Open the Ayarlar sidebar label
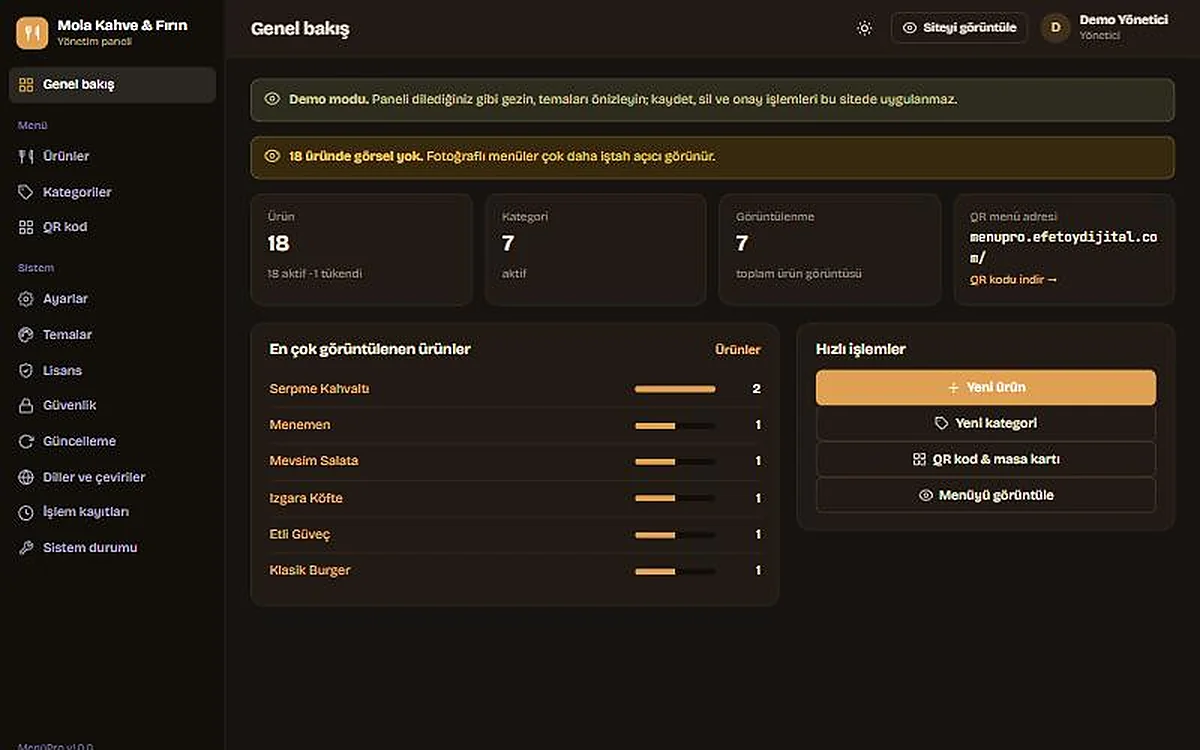 point(65,299)
